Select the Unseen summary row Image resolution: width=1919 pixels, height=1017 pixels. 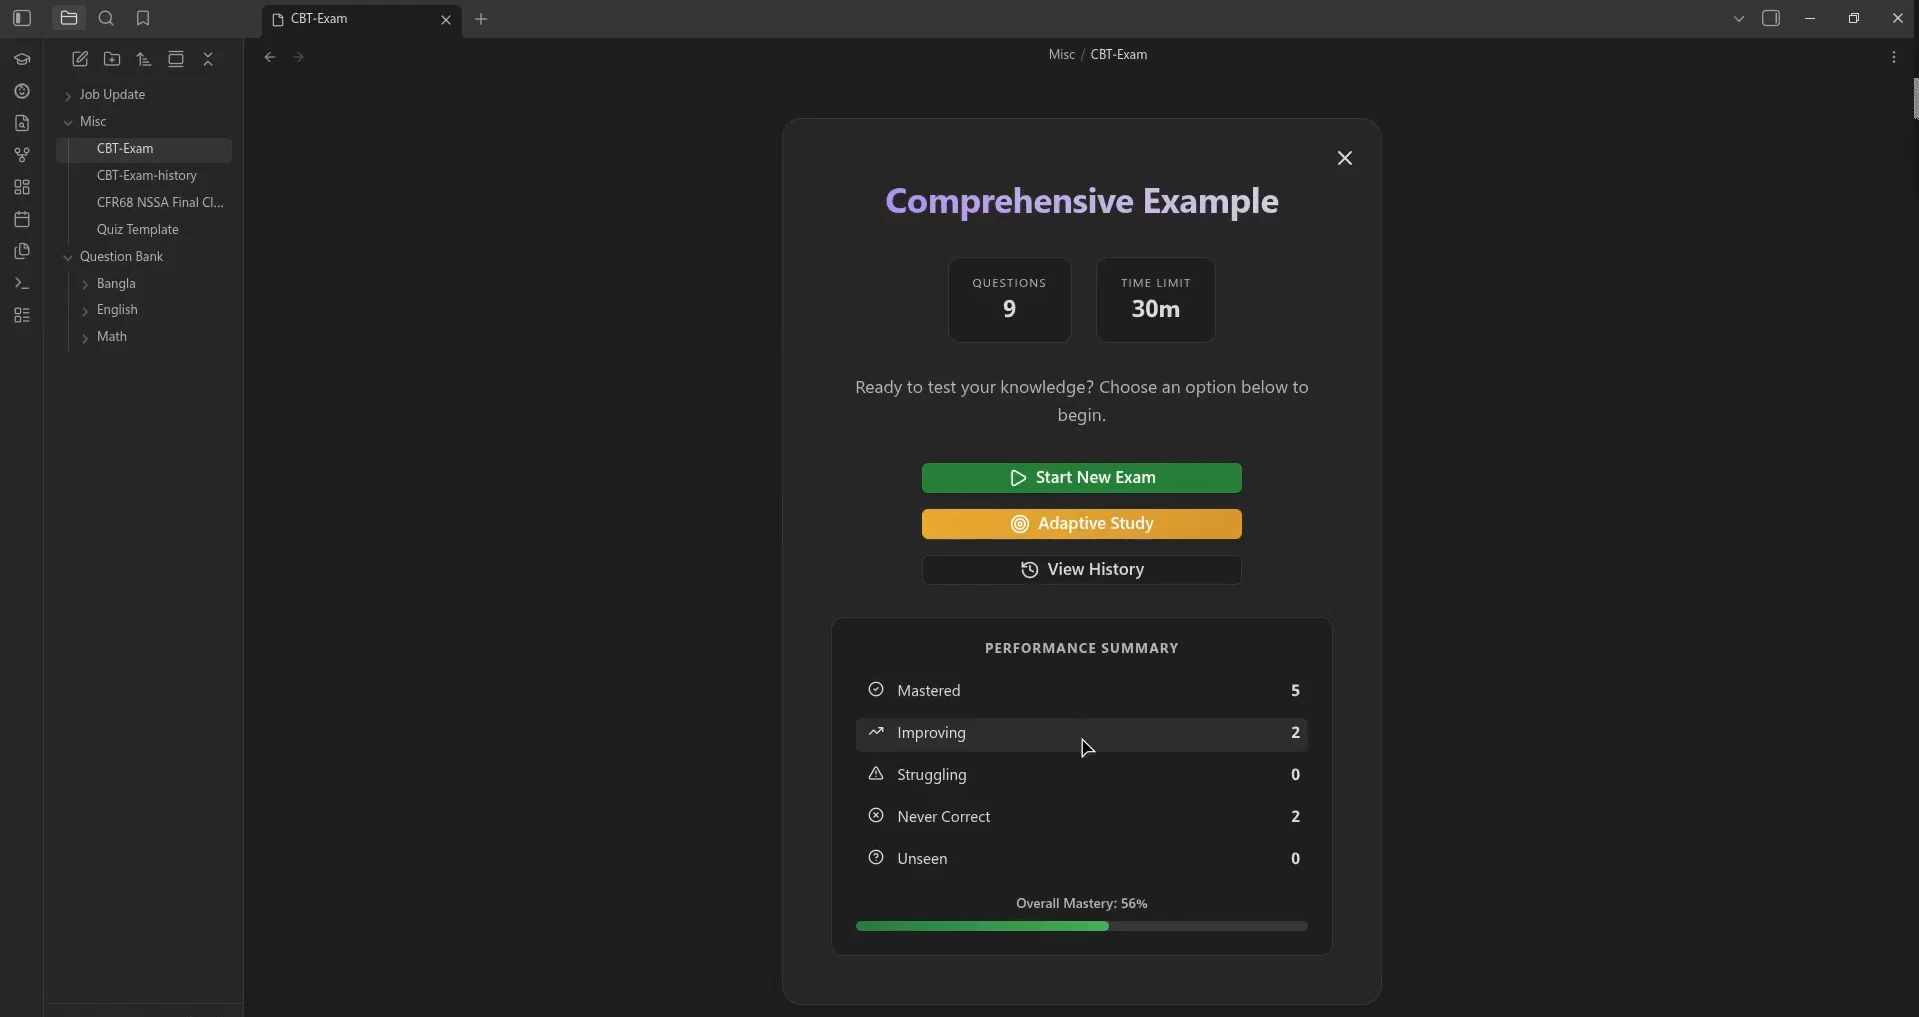[1081, 859]
